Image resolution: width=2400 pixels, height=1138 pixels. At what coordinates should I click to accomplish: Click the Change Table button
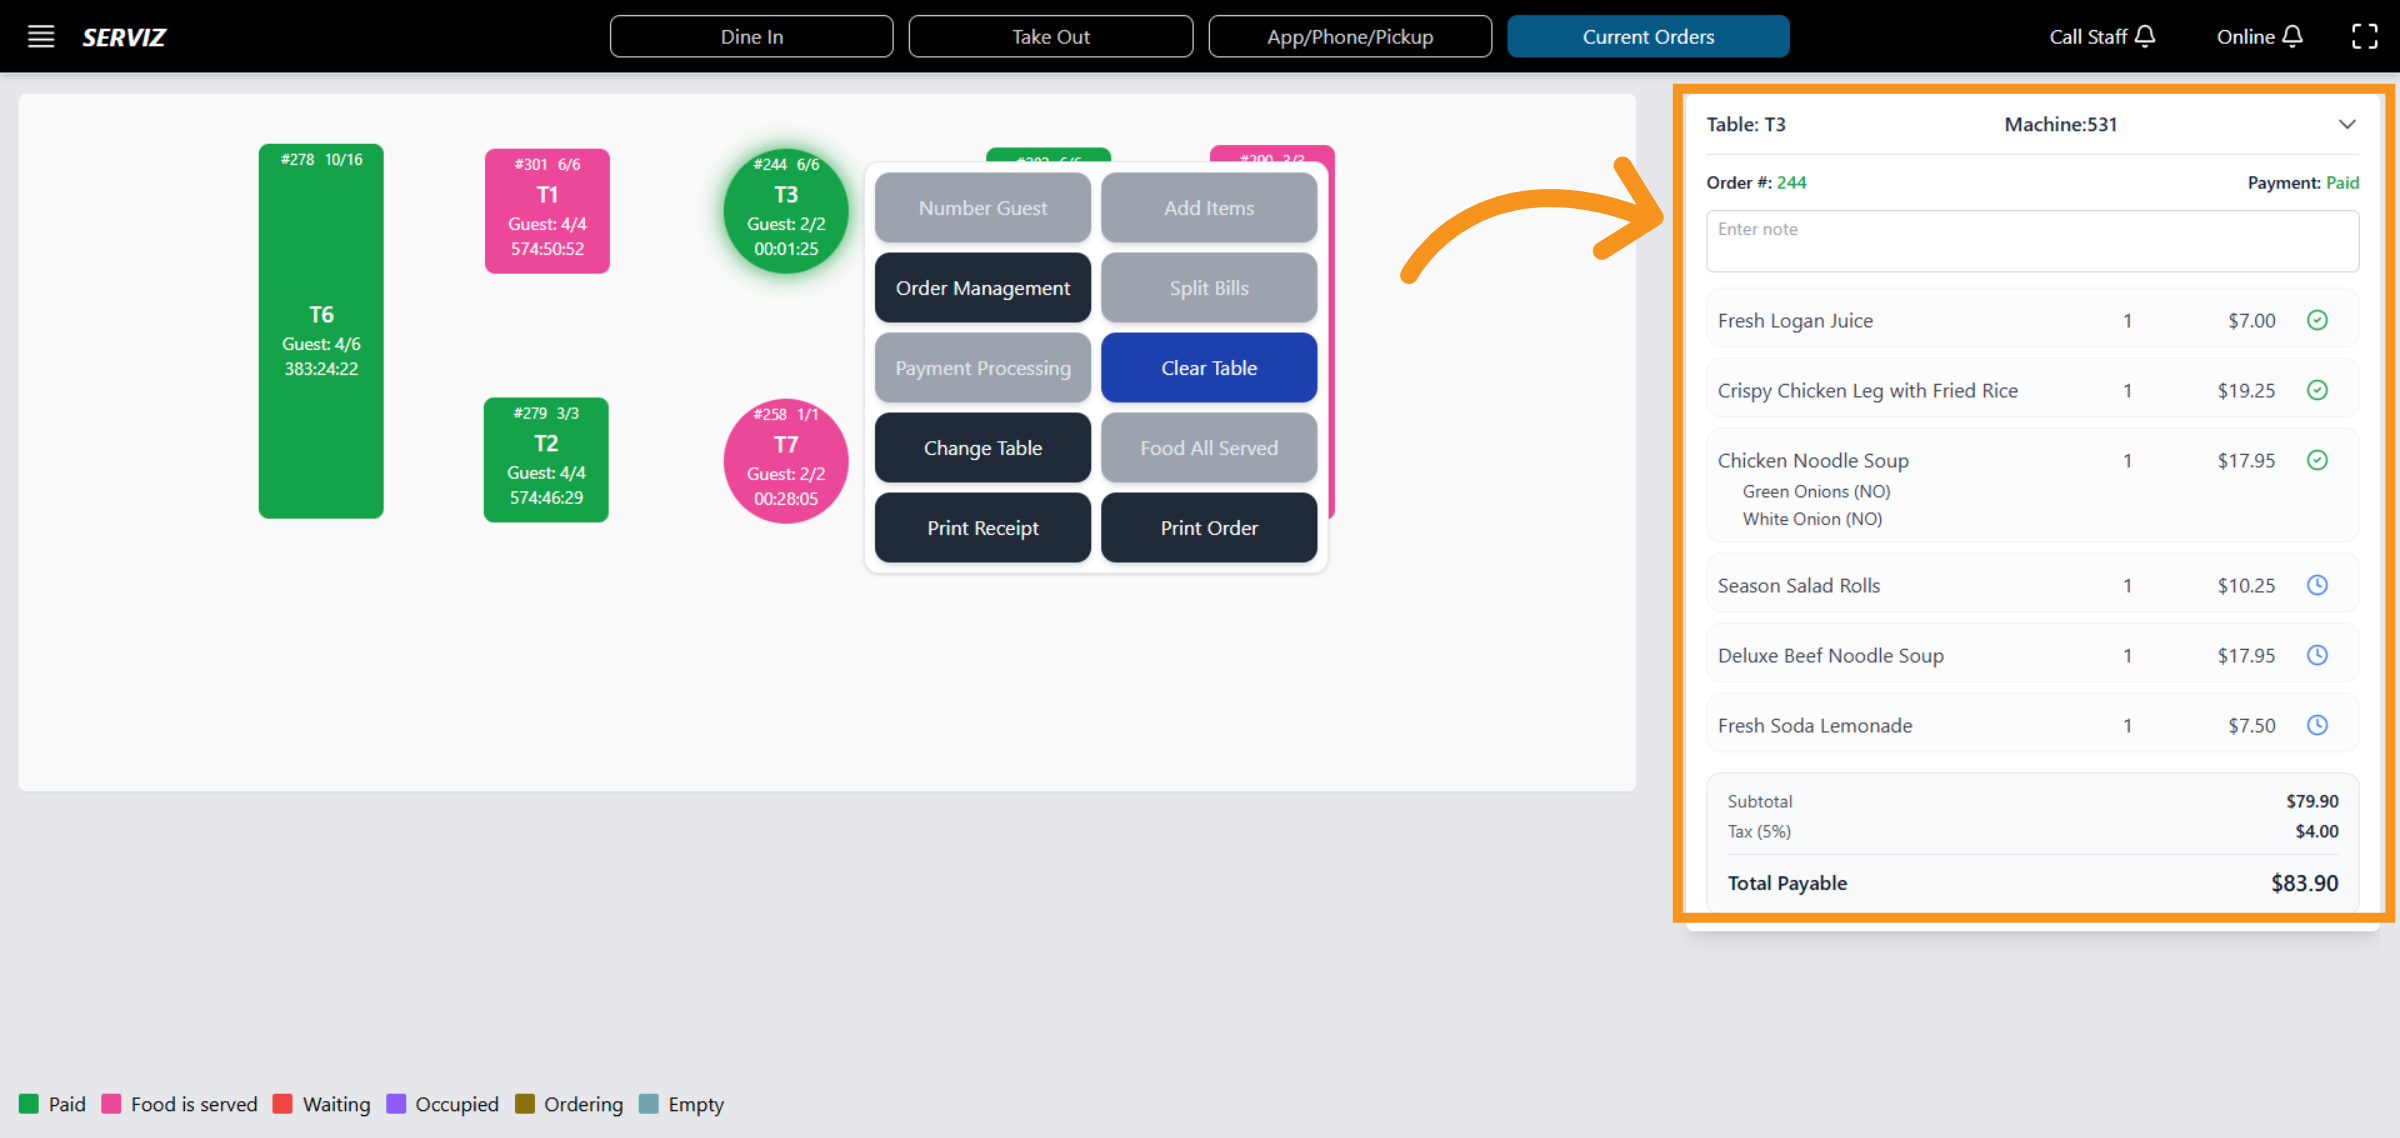point(982,447)
